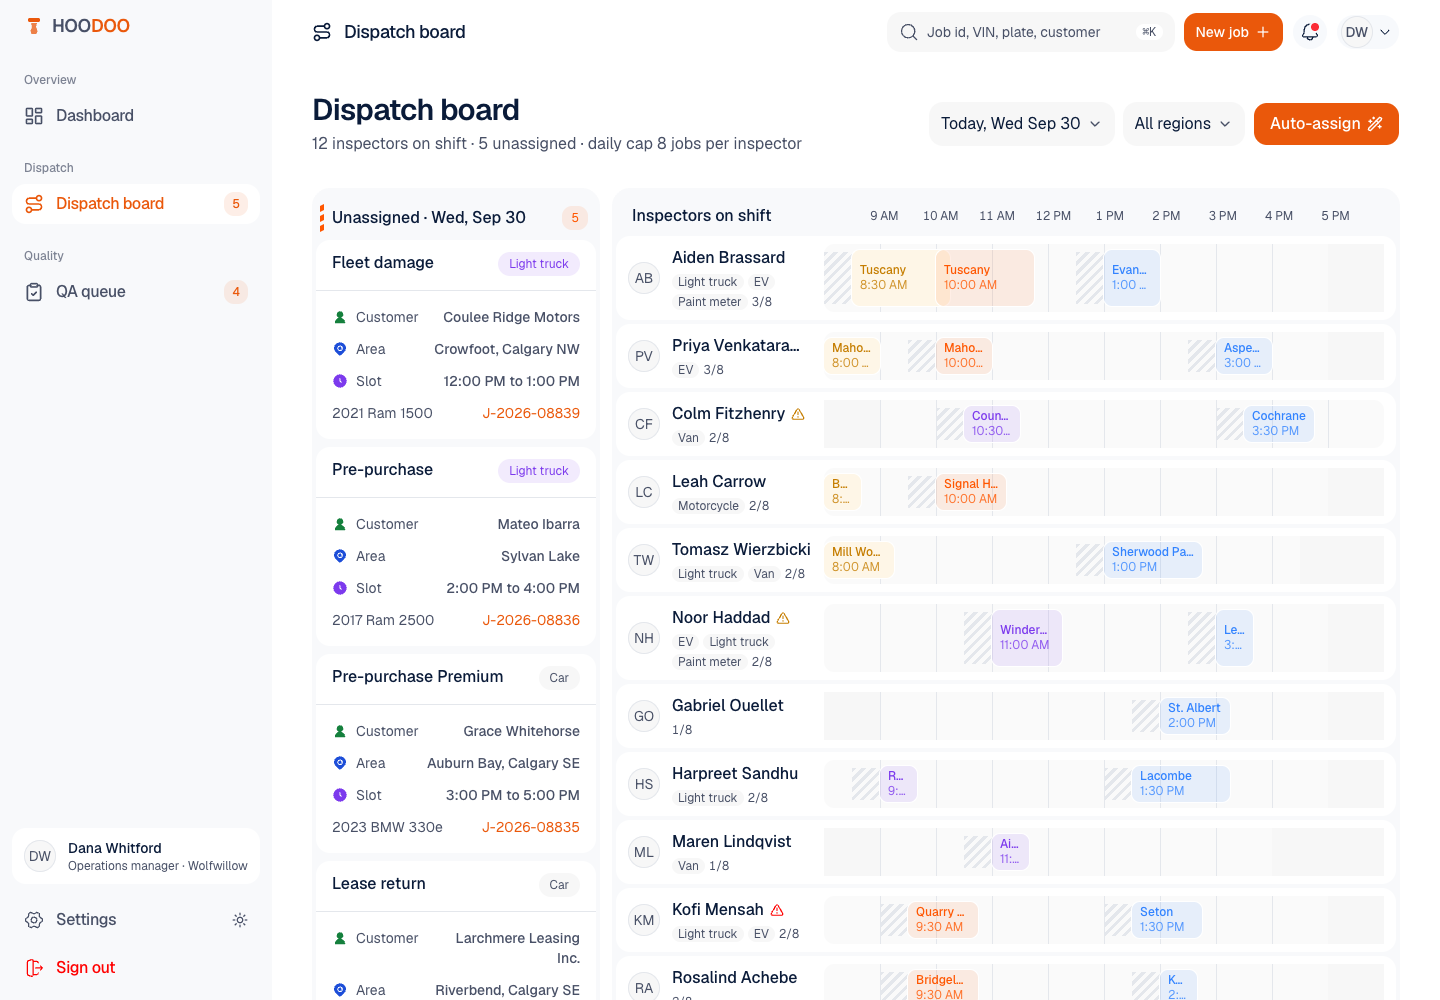Select Dispatch board in sidebar
Viewport: 1440px width, 1000px height.
coord(136,204)
